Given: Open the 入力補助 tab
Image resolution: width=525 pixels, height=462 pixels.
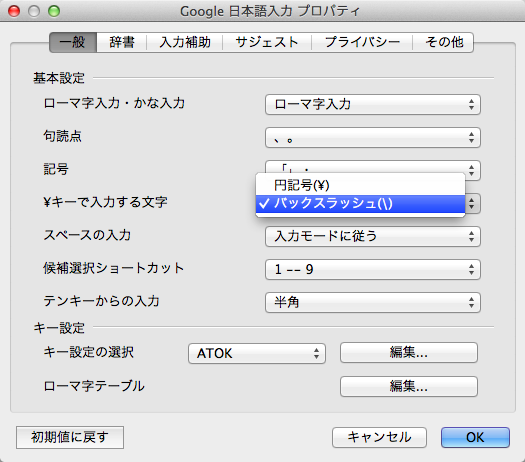Looking at the screenshot, I should (185, 42).
